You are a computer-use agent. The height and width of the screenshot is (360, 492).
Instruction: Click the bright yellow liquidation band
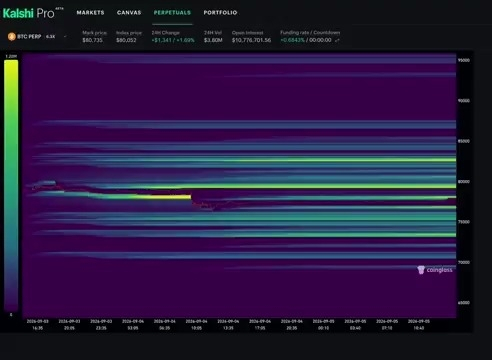click(x=160, y=197)
